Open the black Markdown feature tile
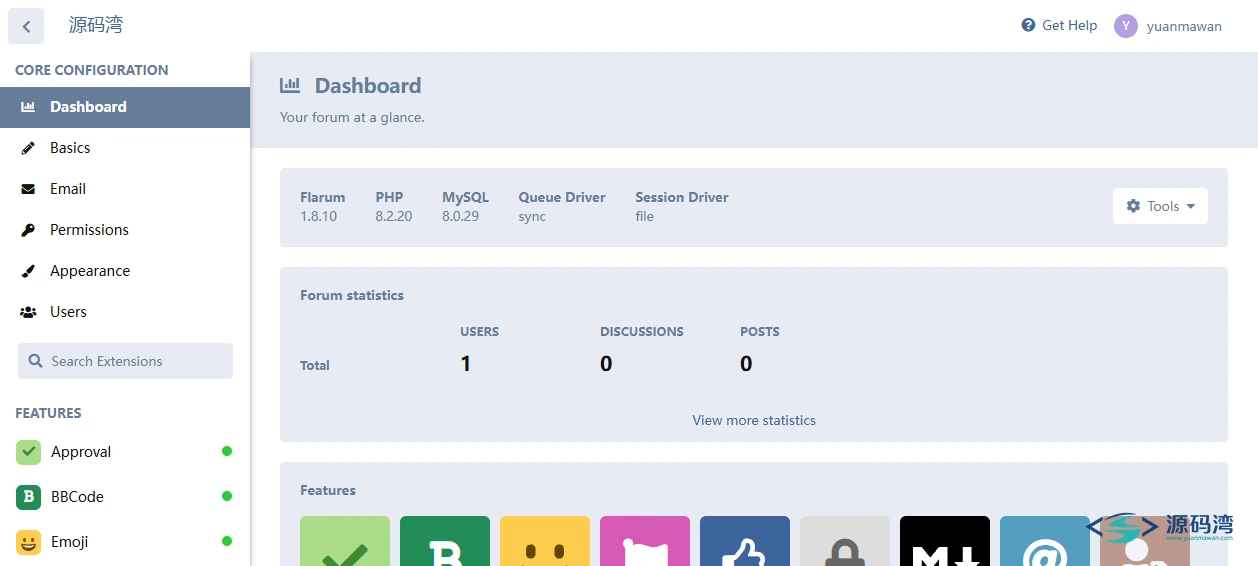1258x566 pixels. (945, 541)
